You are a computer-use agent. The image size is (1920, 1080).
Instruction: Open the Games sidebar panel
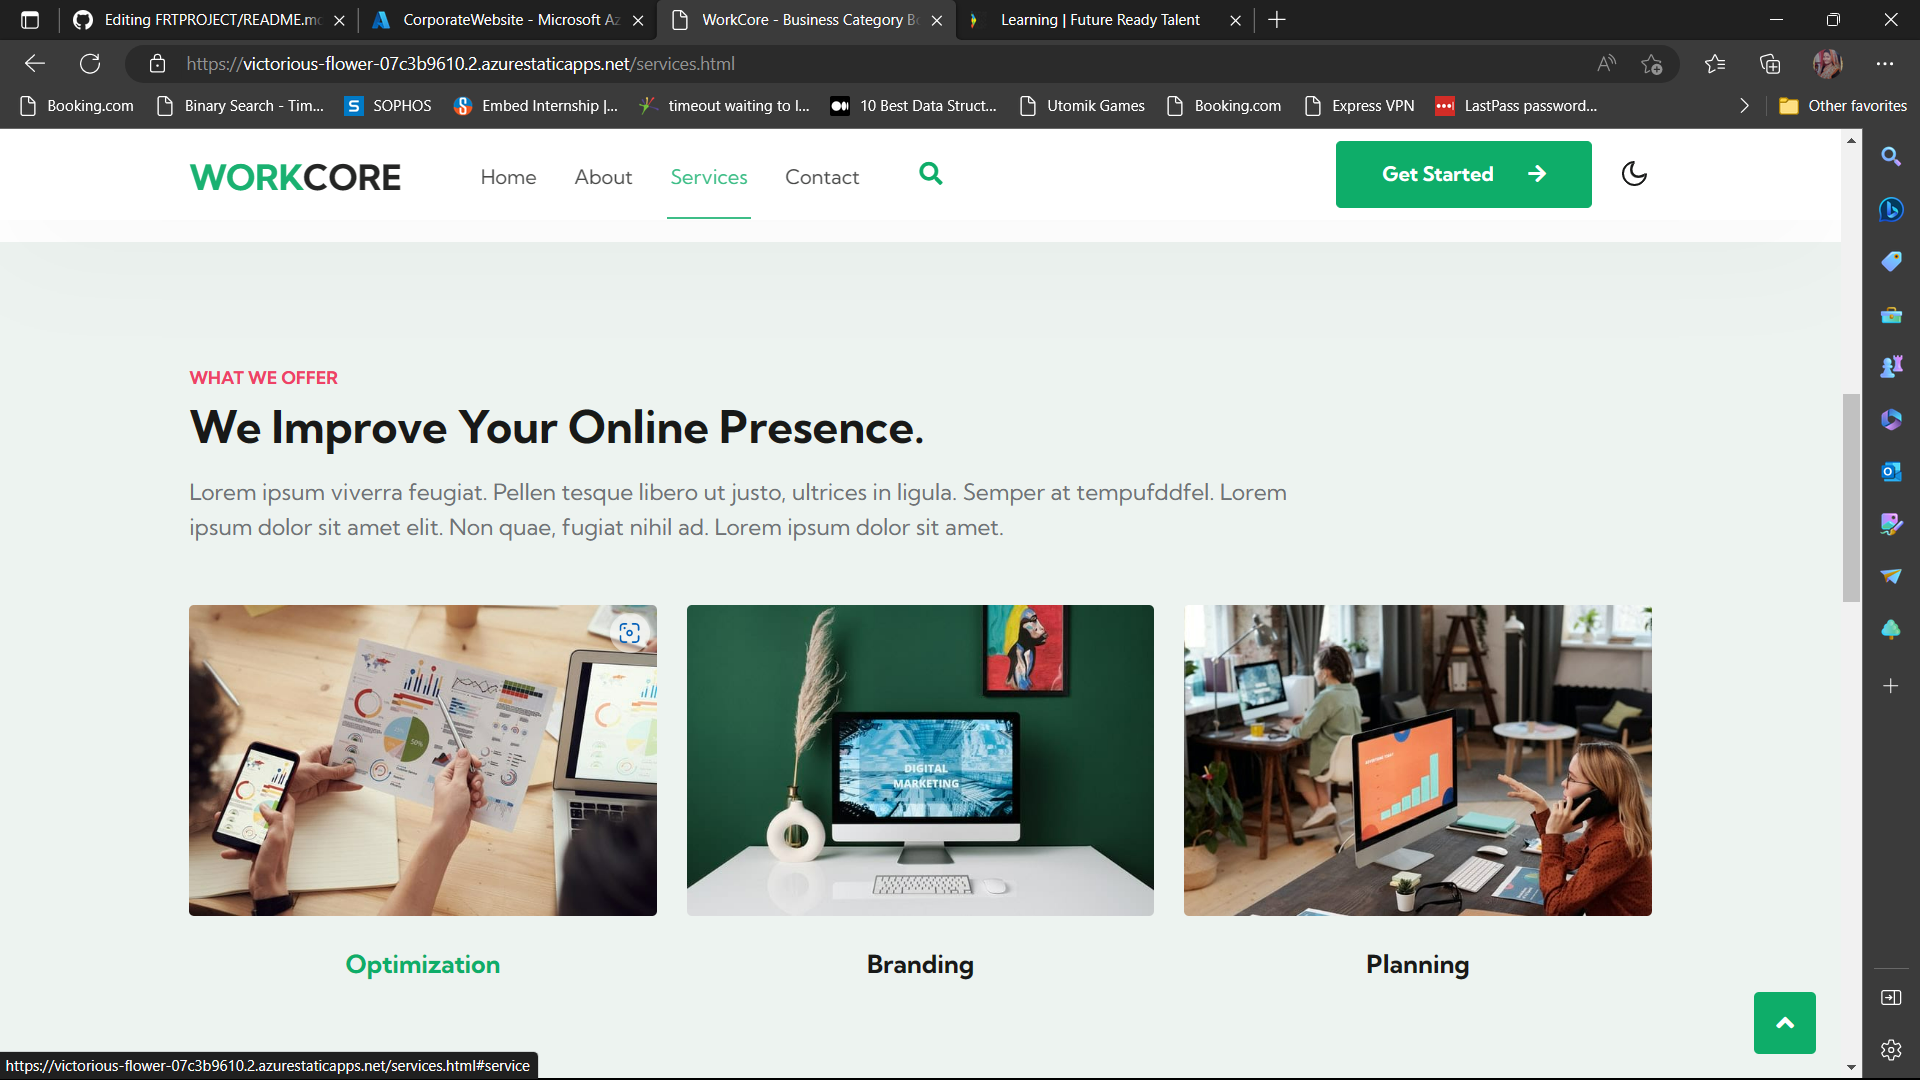pyautogui.click(x=1891, y=365)
